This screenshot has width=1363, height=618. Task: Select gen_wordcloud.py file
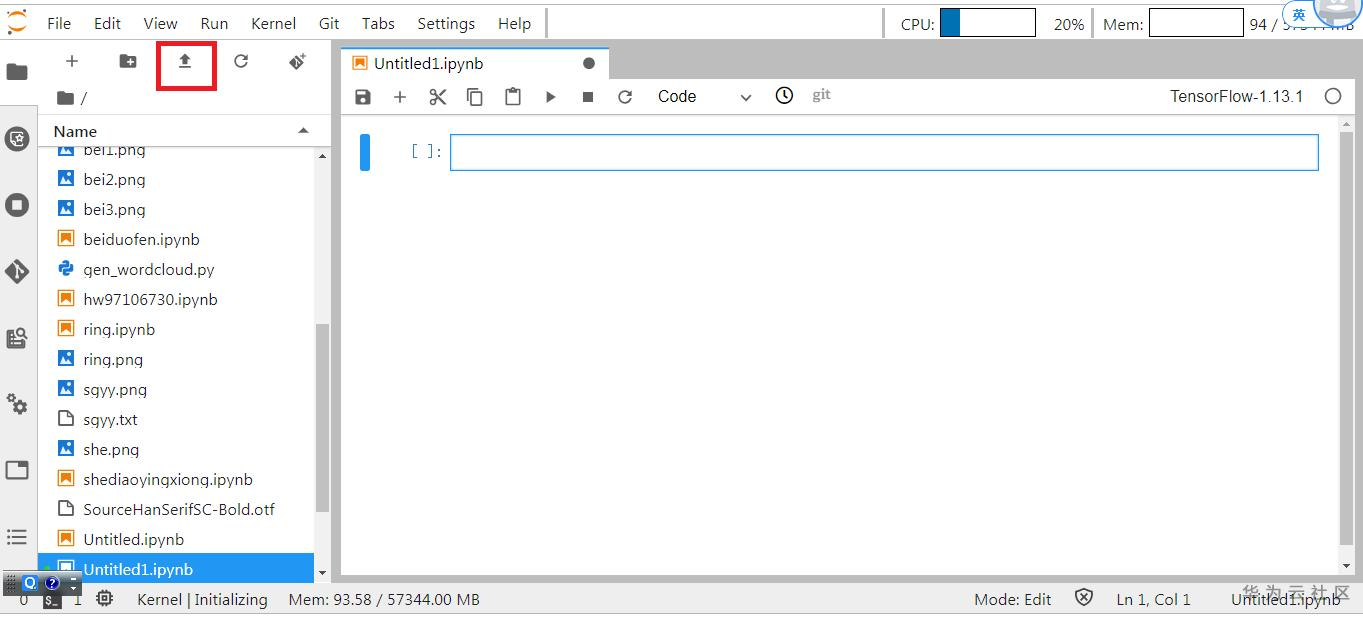(176, 270)
